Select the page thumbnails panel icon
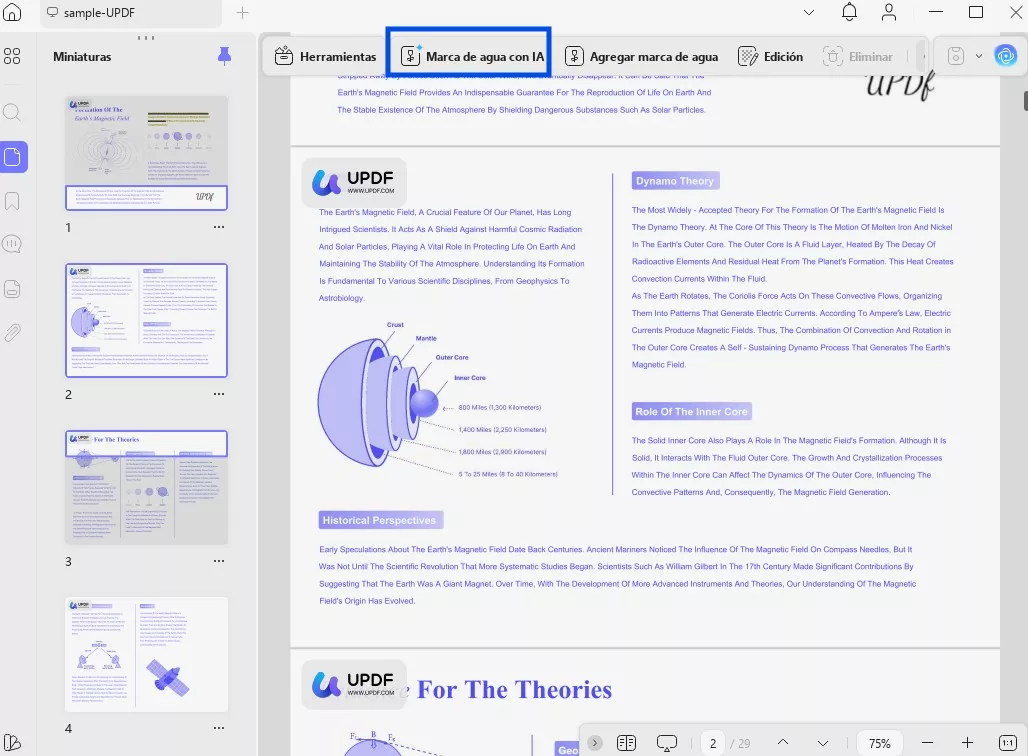The image size is (1028, 756). (13, 157)
